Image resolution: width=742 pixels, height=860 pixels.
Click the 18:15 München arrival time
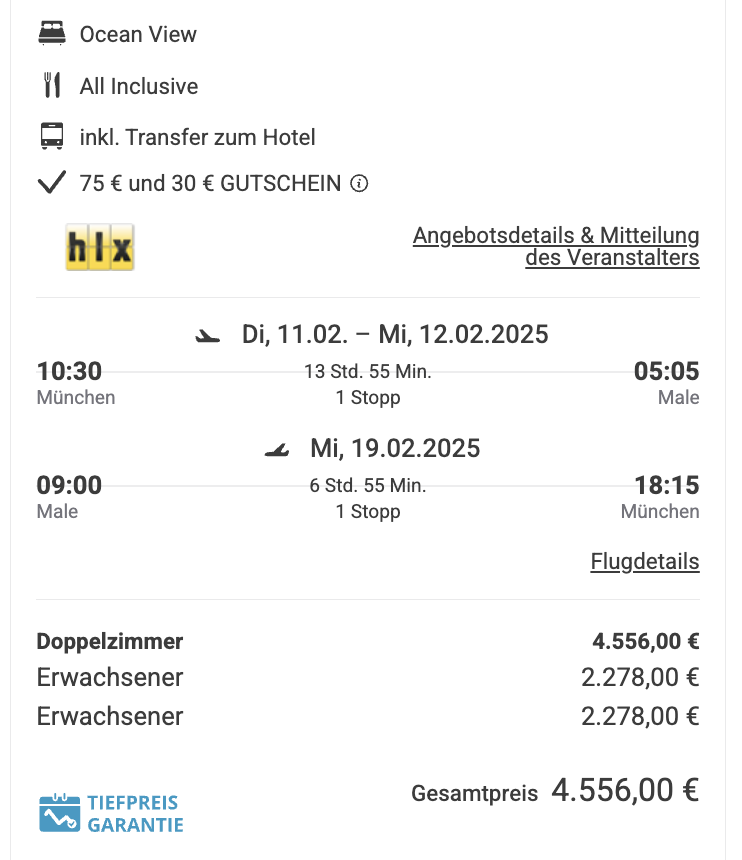pyautogui.click(x=666, y=485)
